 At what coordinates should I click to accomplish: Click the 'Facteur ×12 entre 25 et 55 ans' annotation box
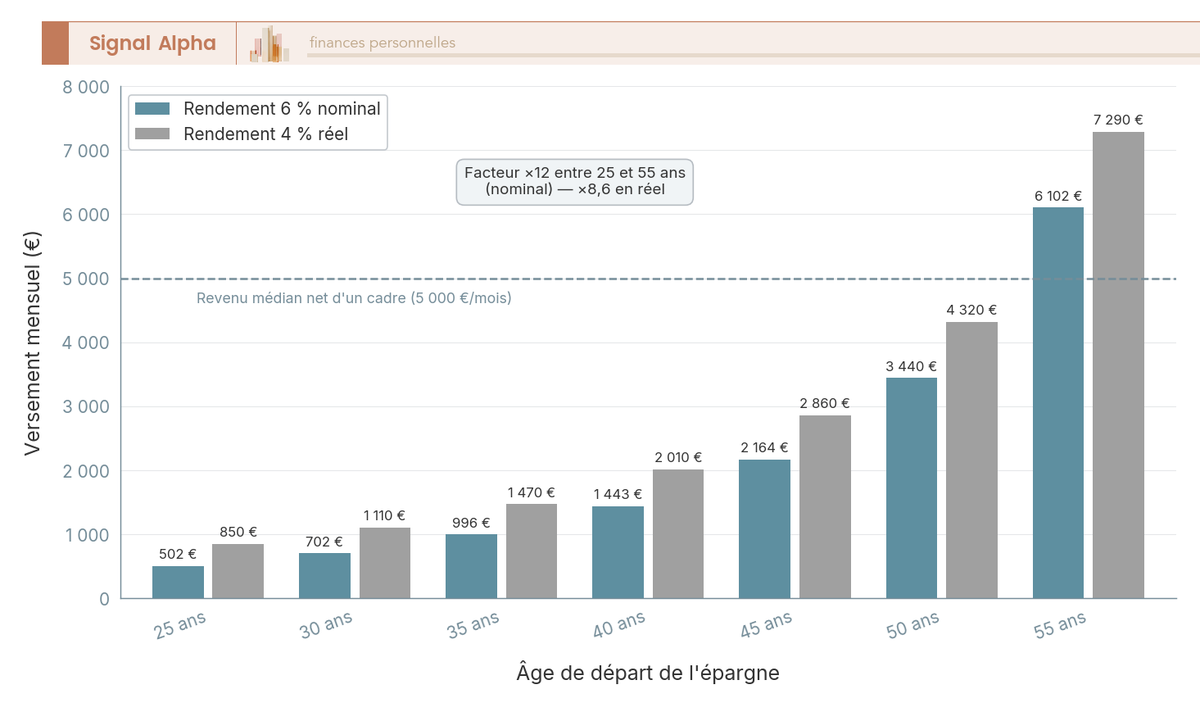pyautogui.click(x=575, y=181)
